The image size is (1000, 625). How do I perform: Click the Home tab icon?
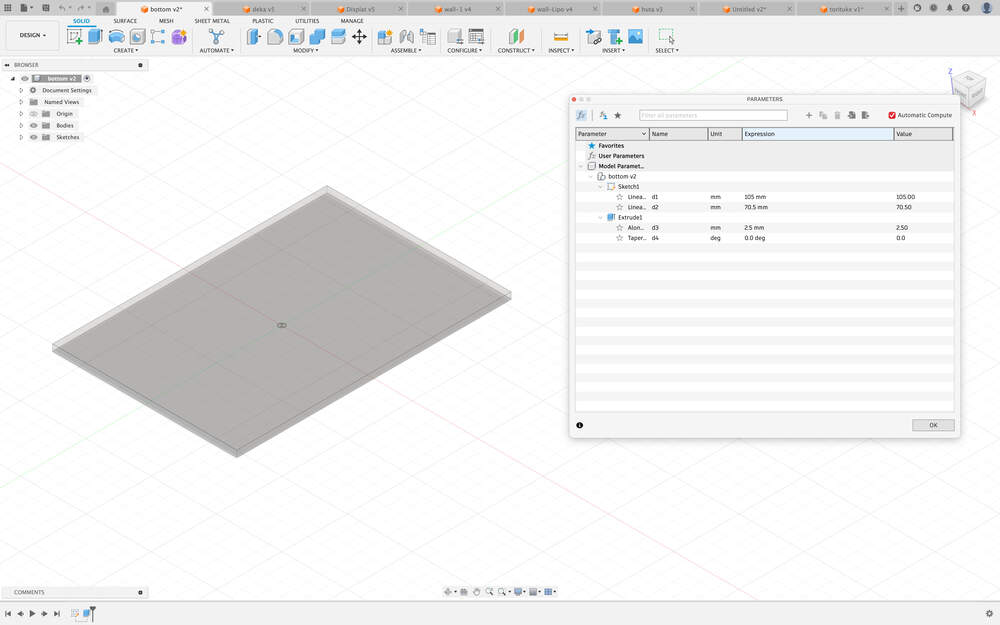(x=106, y=9)
